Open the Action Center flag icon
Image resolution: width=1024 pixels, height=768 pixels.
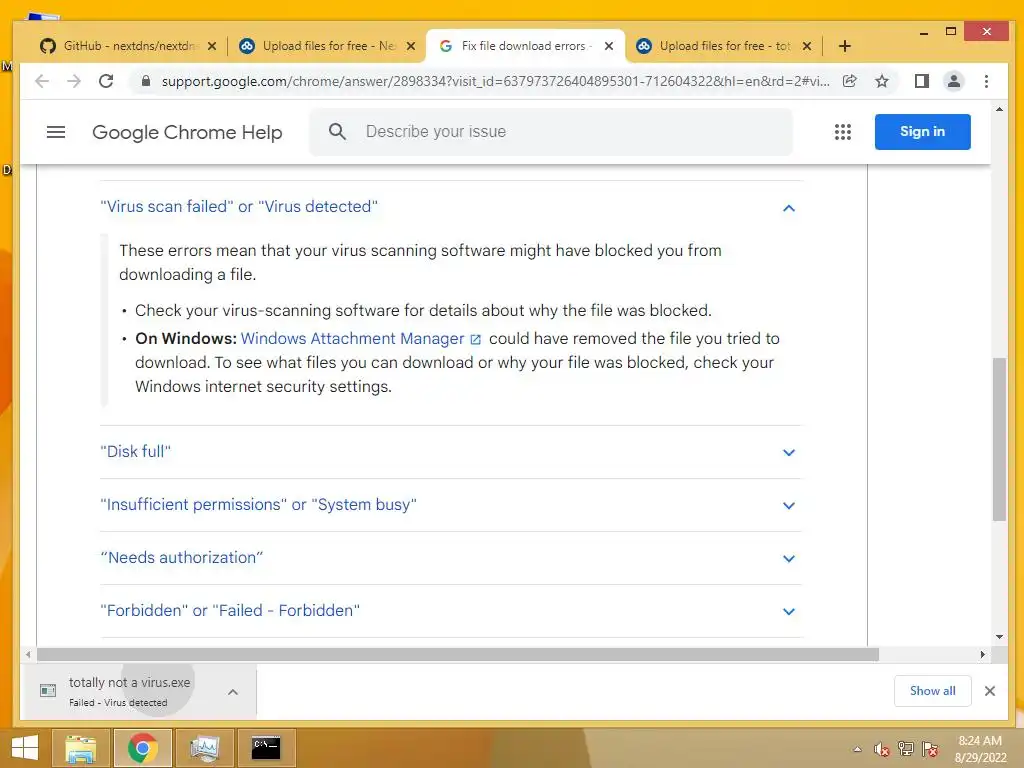[x=929, y=749]
